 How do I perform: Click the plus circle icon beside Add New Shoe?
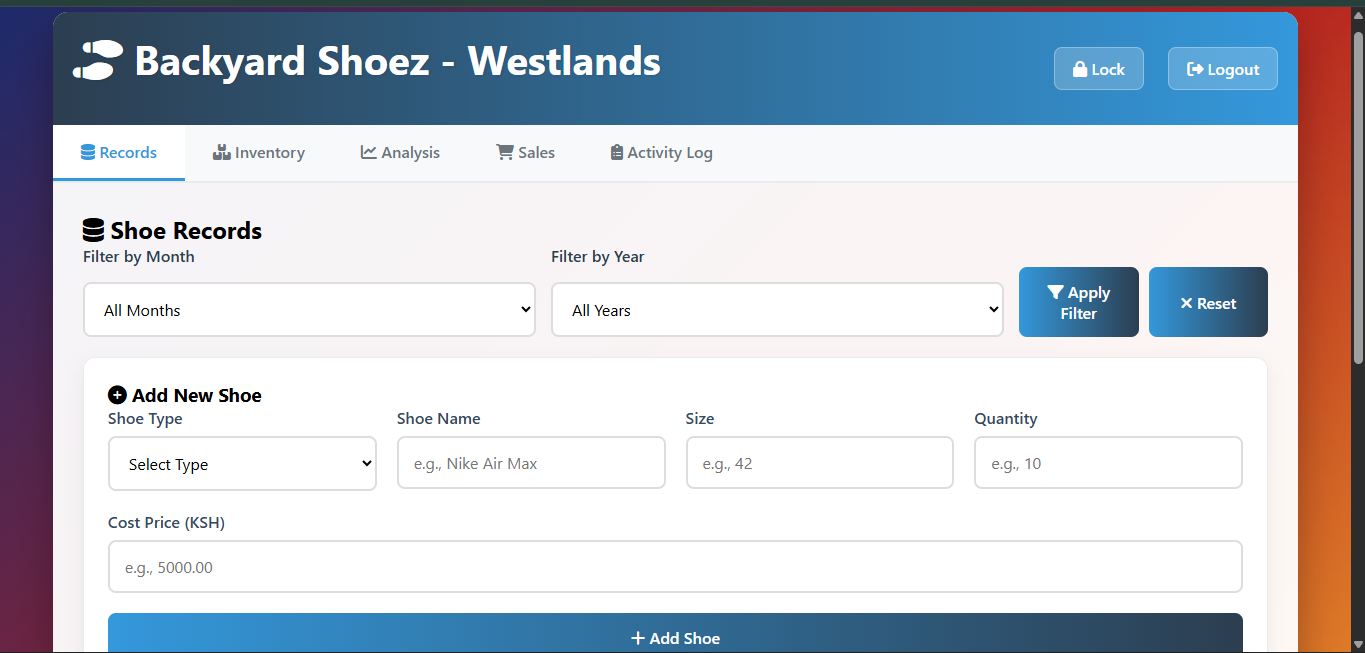pos(117,395)
